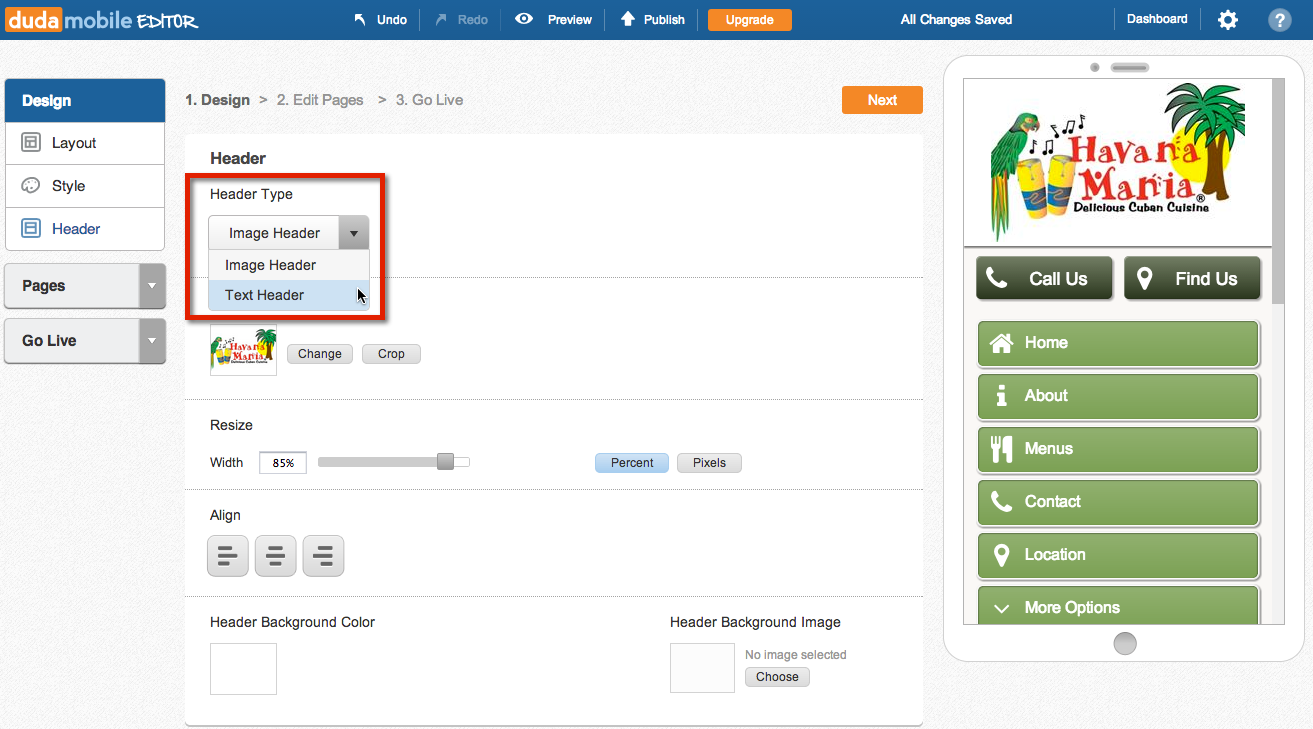Screen dimensions: 1313x729
Task: Click the duda mobile editor logo
Action: tap(102, 19)
